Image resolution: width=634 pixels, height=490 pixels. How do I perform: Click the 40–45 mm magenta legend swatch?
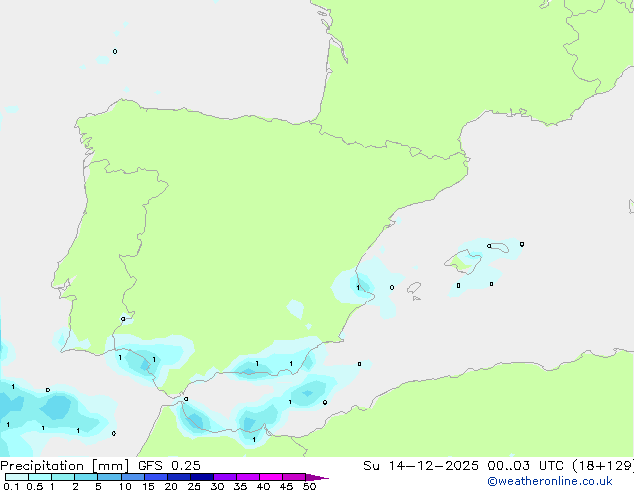(271, 477)
